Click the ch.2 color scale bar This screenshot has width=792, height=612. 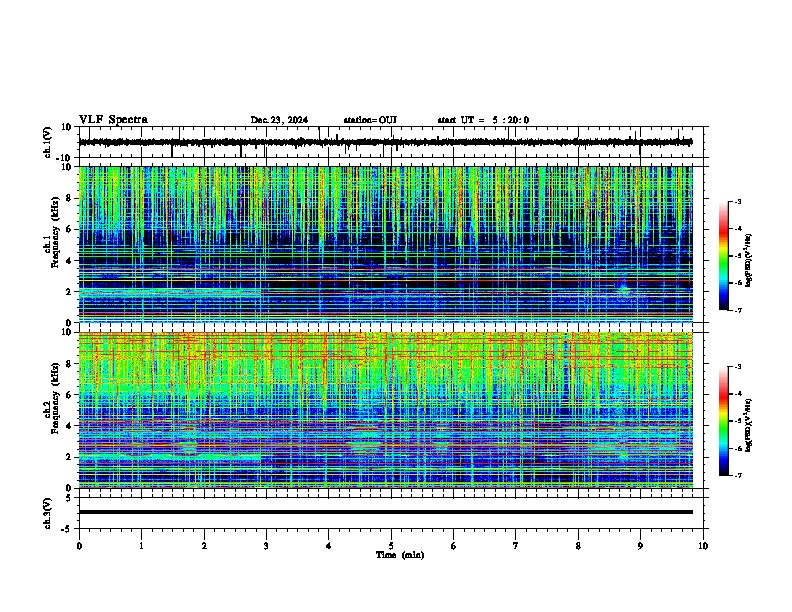724,421
